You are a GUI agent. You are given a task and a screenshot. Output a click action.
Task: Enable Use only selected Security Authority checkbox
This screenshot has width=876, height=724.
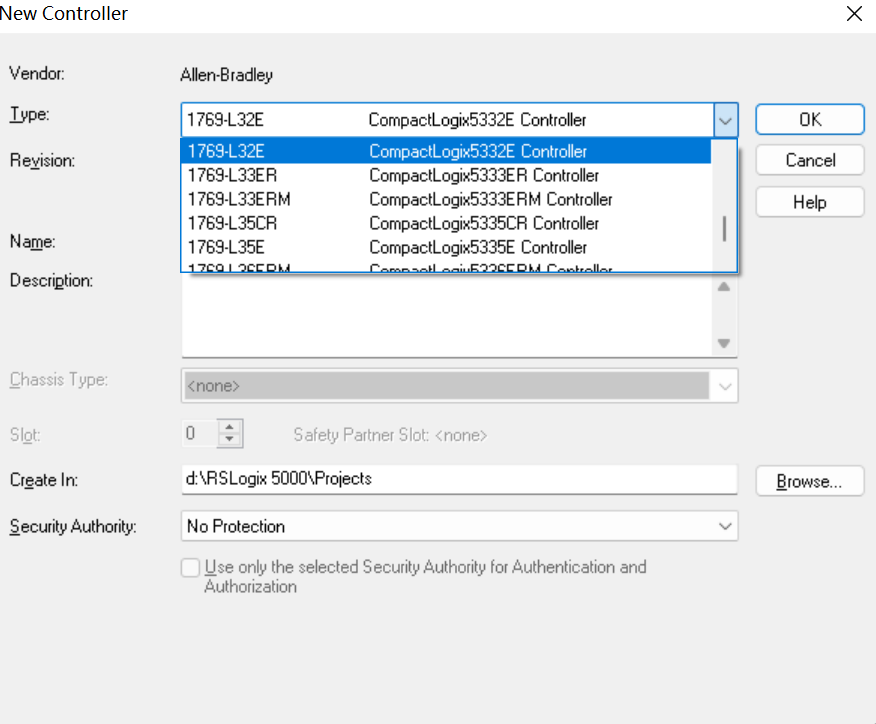click(x=191, y=568)
